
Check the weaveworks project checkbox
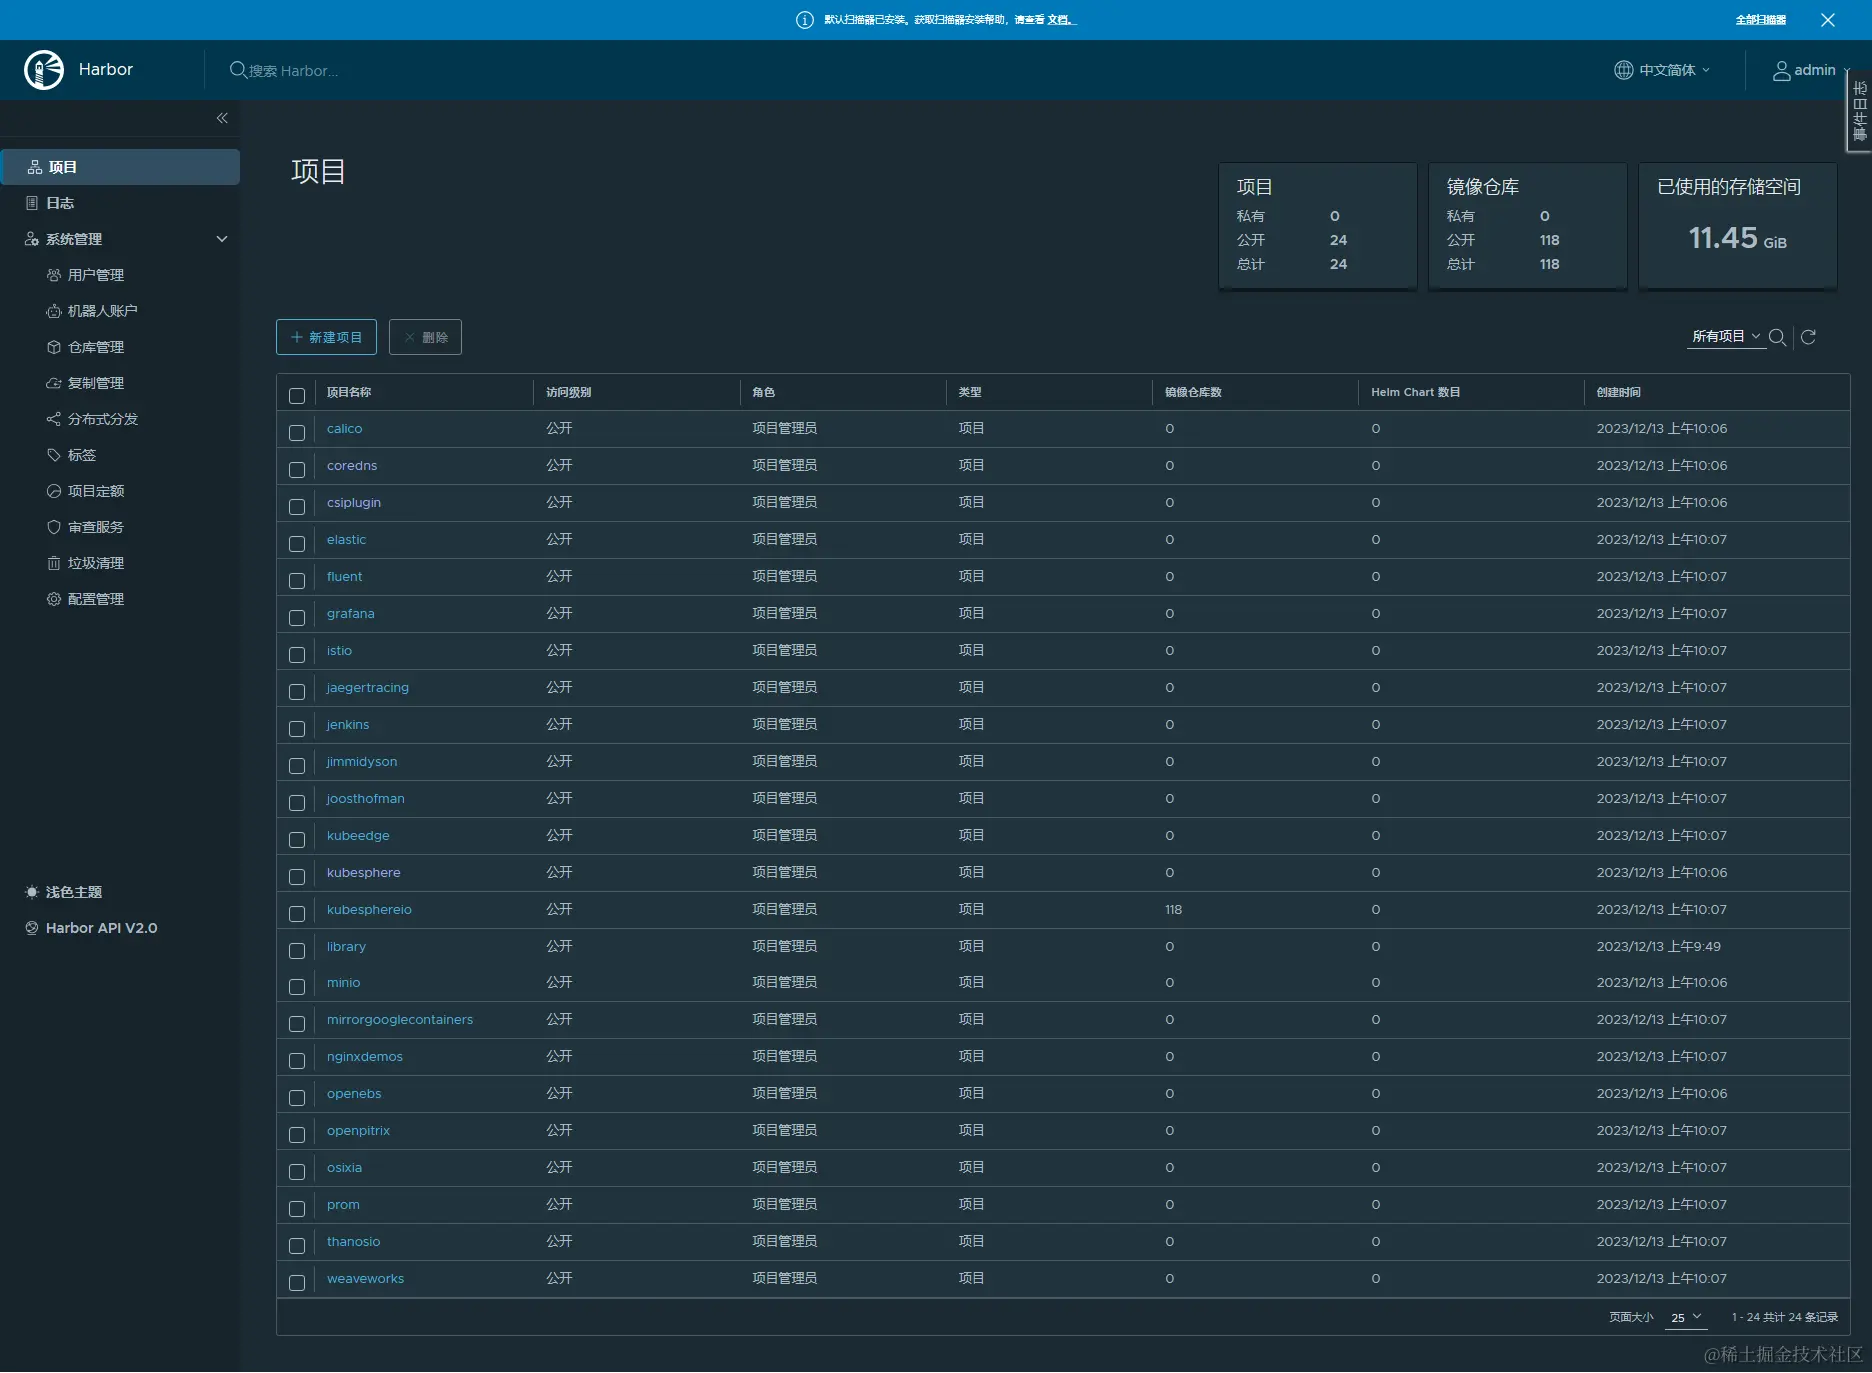[297, 1282]
